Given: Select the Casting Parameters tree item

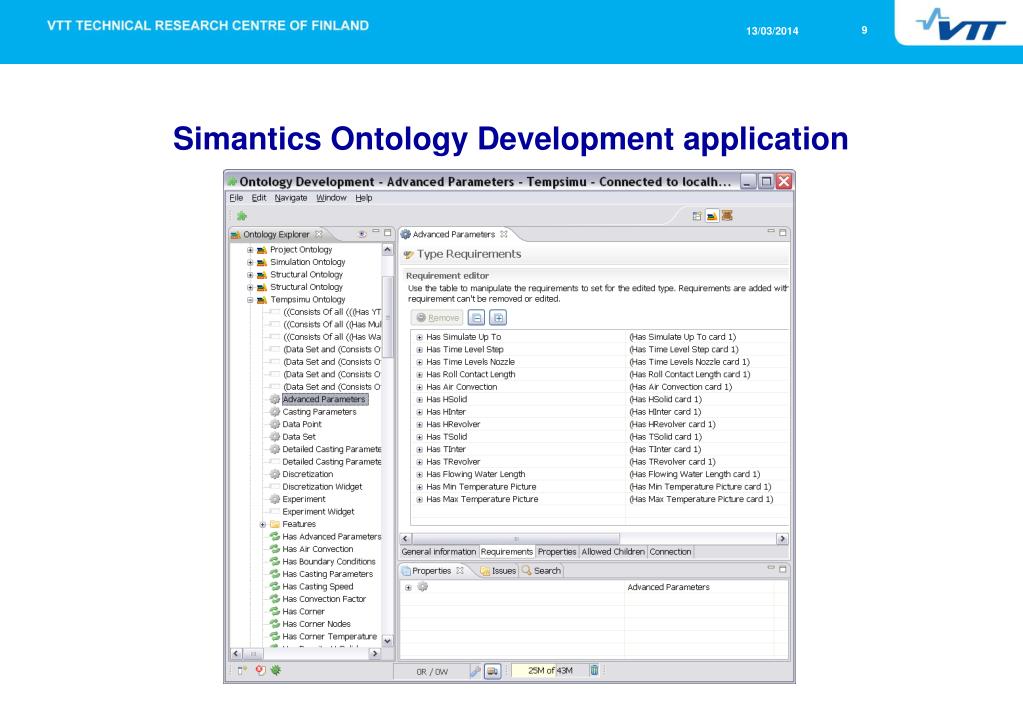Looking at the screenshot, I should [x=319, y=412].
